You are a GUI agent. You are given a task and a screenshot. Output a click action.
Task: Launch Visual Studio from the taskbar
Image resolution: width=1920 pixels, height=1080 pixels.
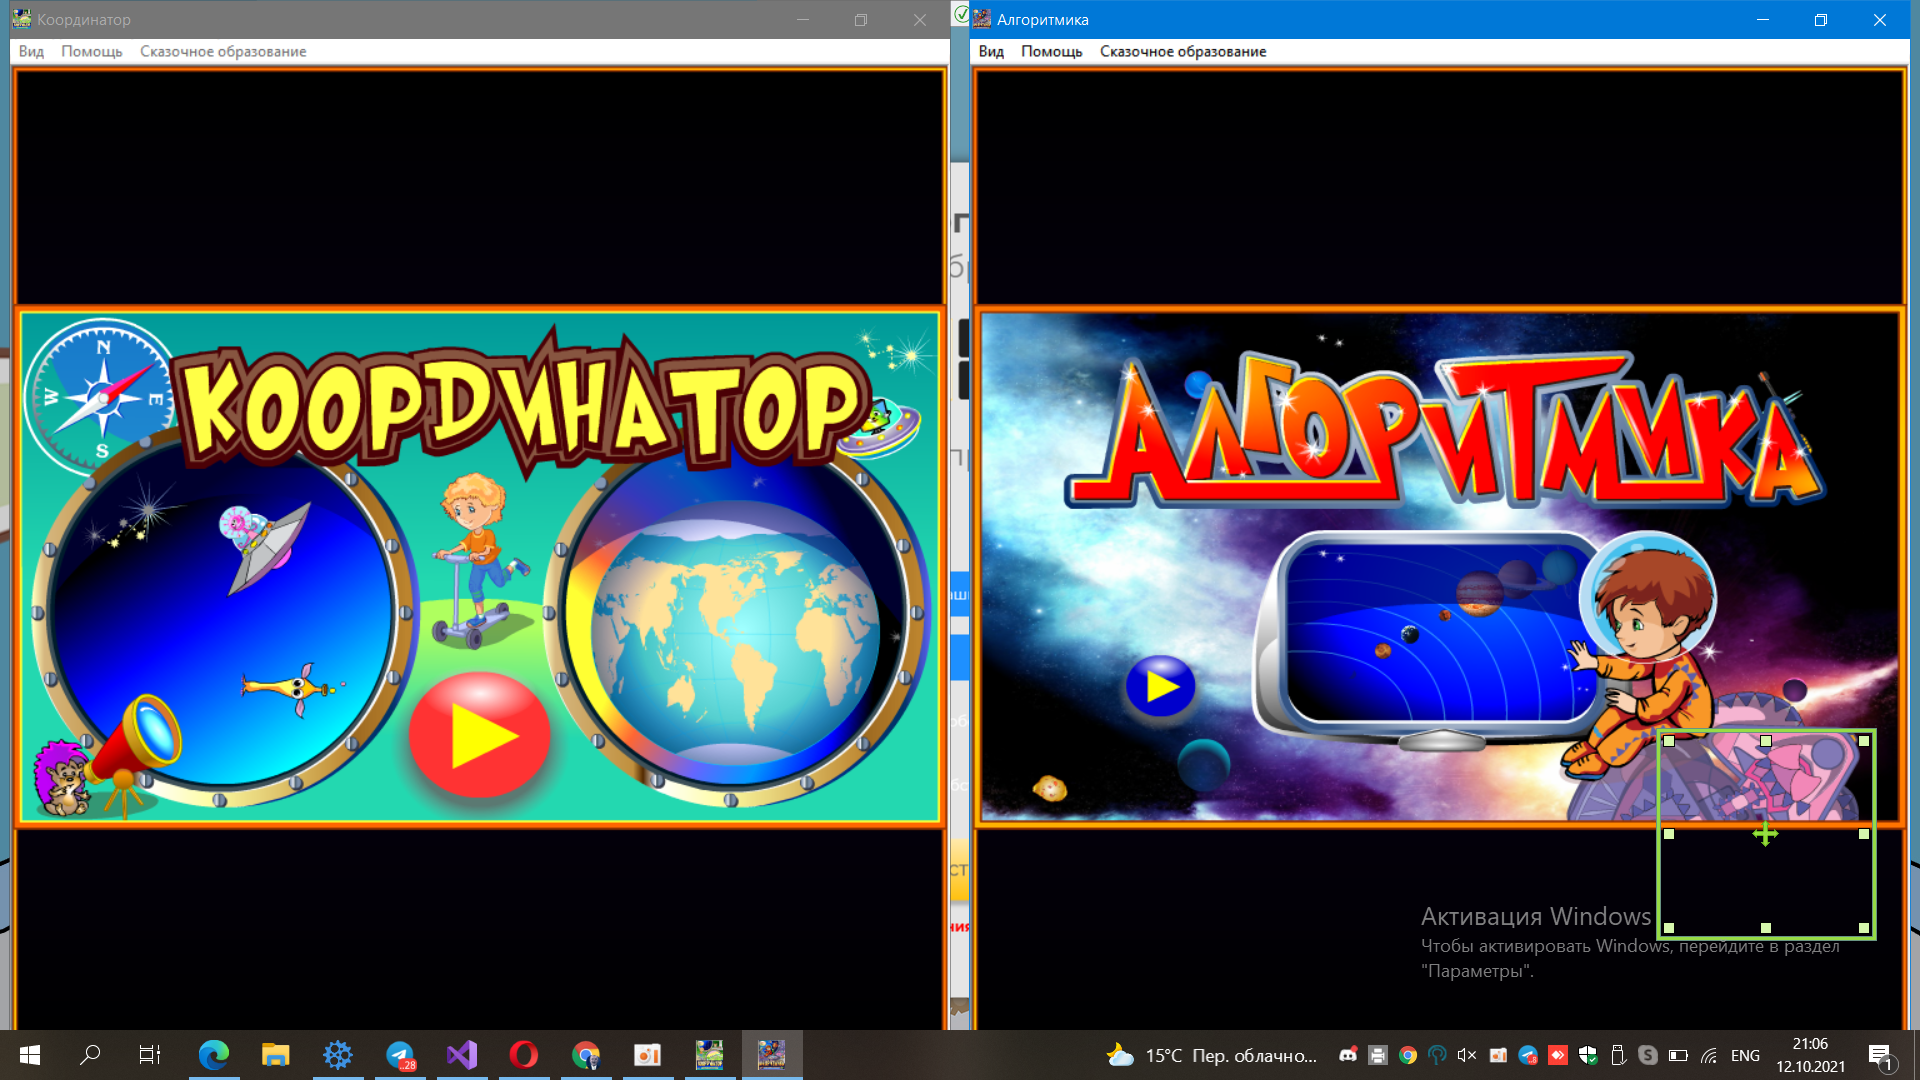coord(462,1054)
